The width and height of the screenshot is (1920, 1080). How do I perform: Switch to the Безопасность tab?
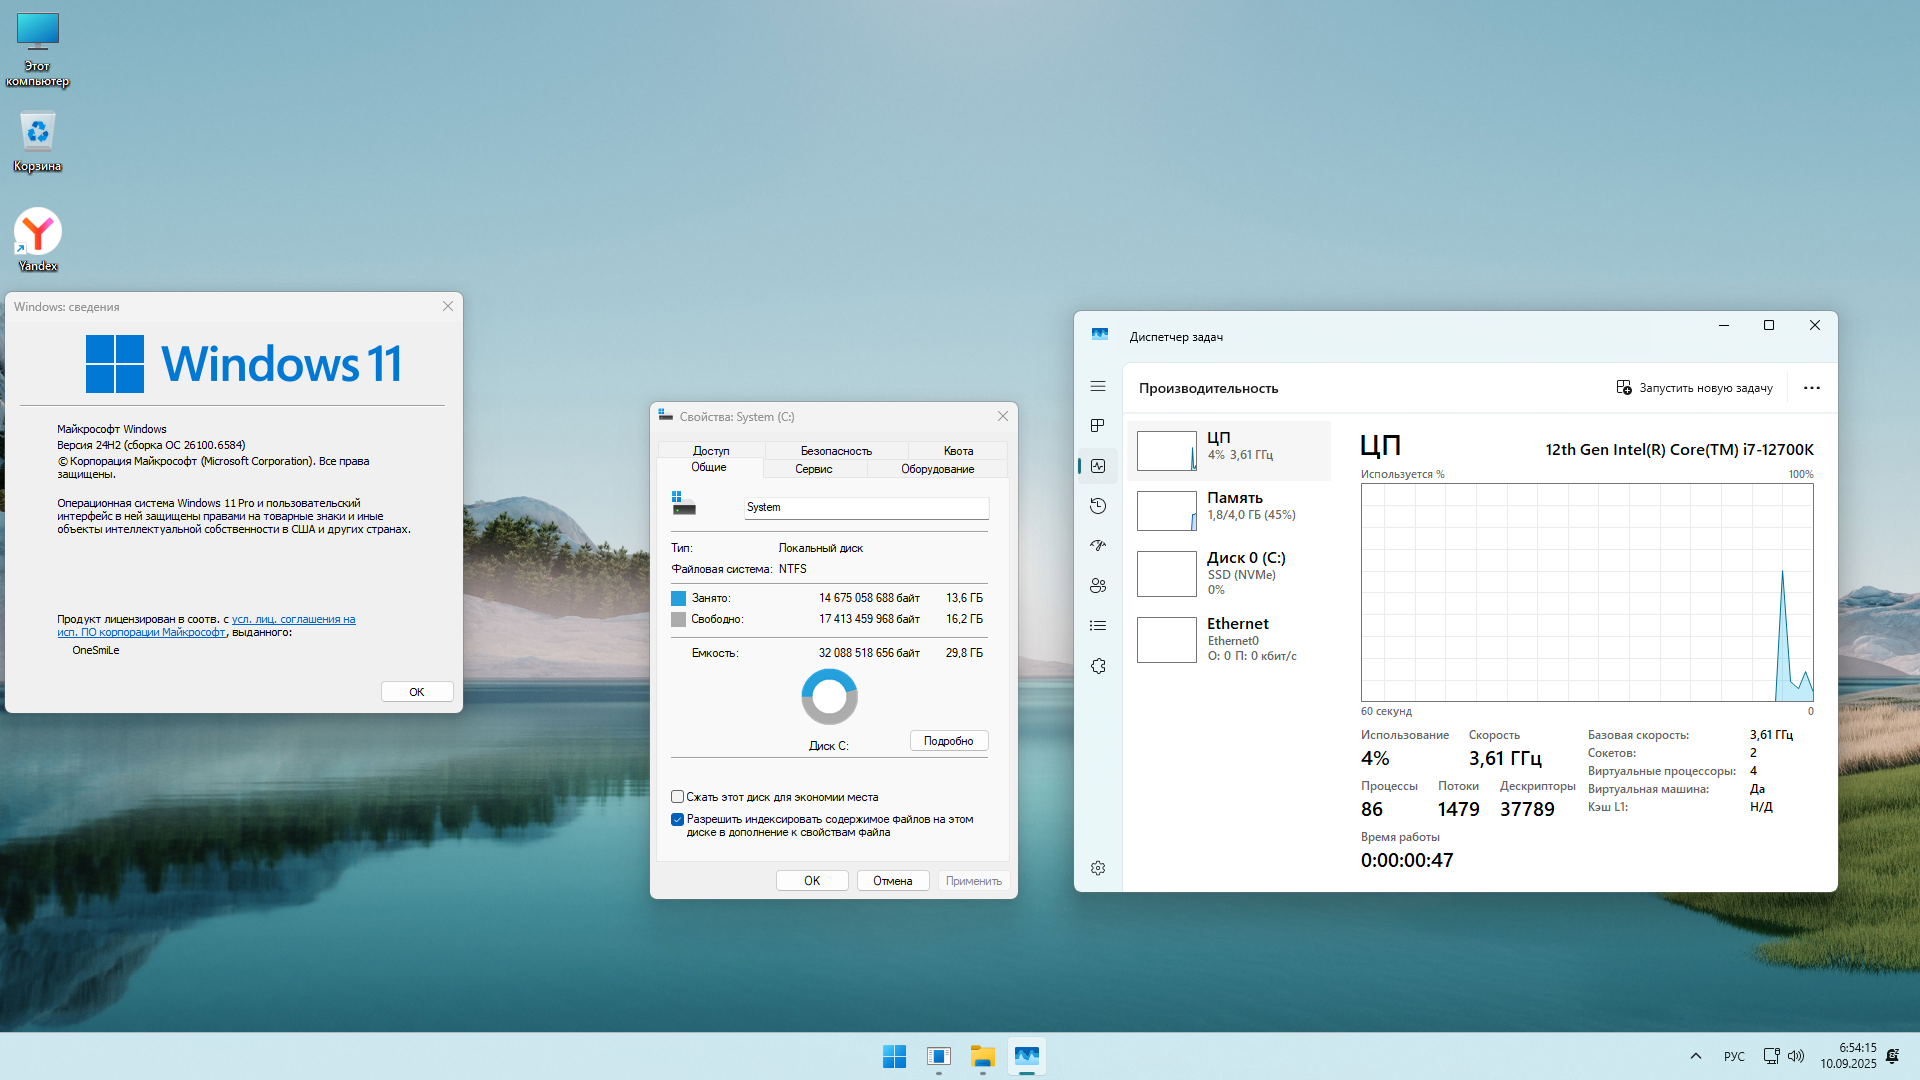(x=836, y=451)
